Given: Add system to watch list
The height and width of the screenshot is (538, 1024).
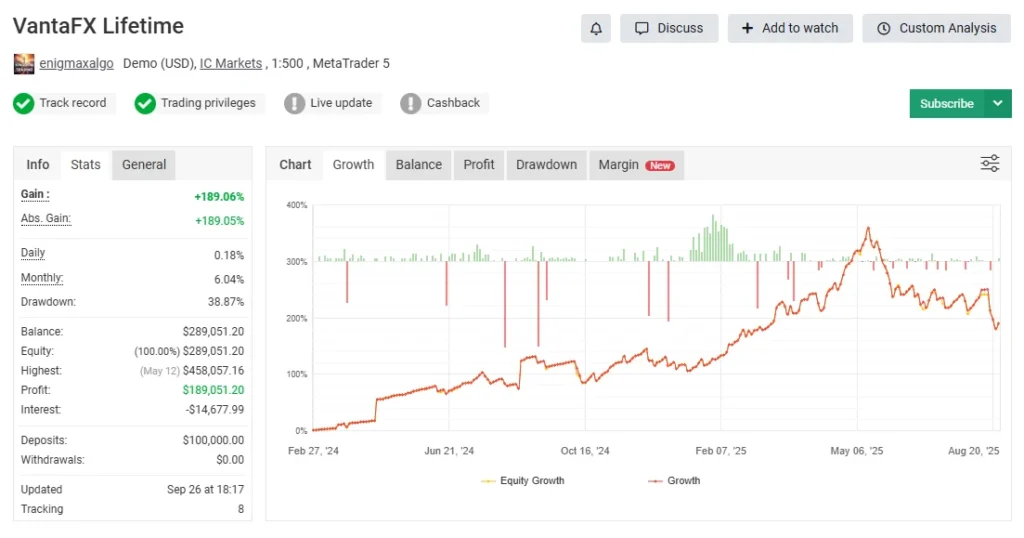Looking at the screenshot, I should click(790, 28).
